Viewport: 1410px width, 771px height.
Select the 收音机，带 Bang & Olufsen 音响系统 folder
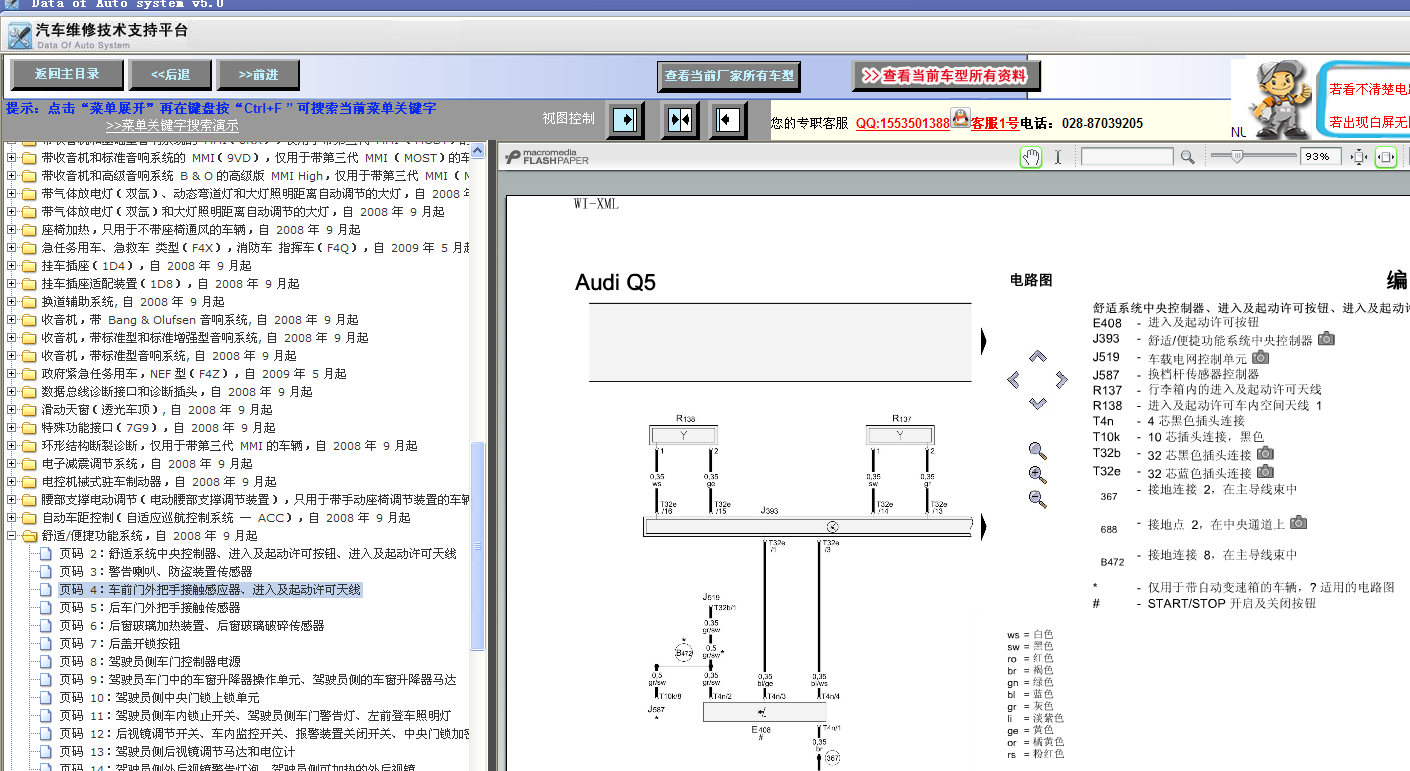200,320
